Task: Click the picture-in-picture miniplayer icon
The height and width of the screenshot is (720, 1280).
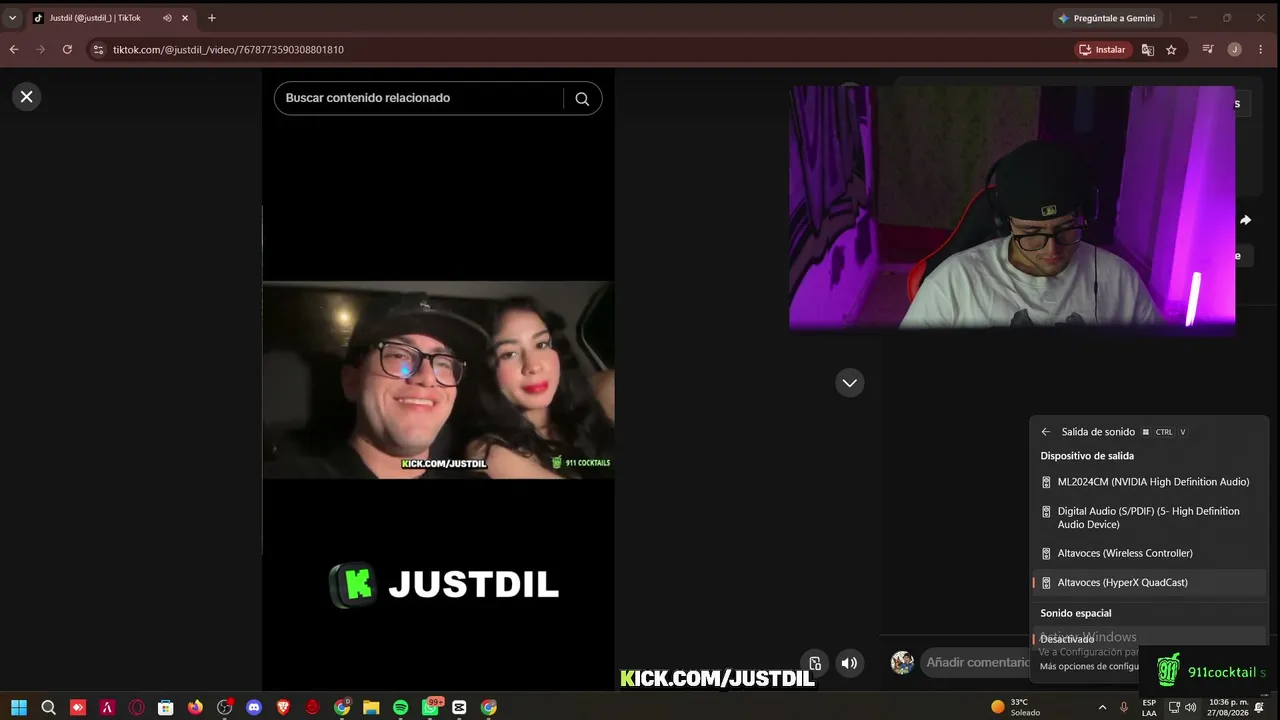Action: 815,663
